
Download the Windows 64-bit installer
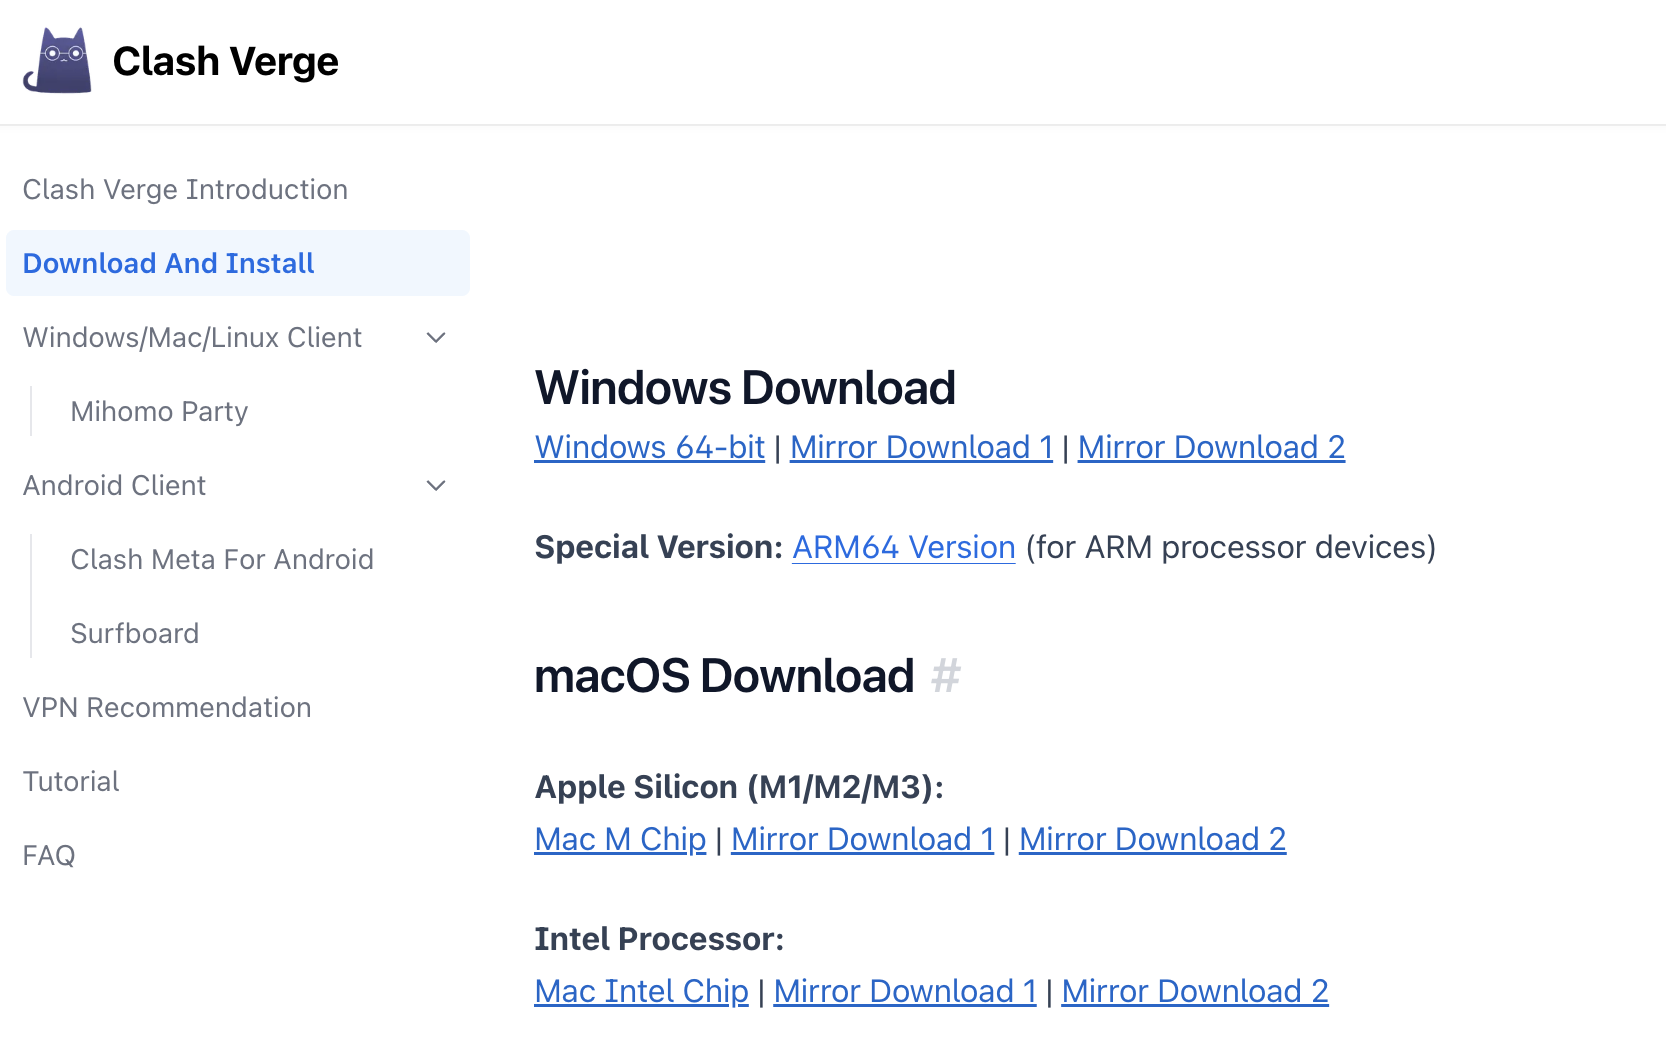[649, 448]
